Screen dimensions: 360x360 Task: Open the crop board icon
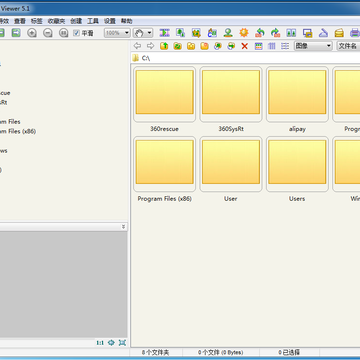(196, 33)
